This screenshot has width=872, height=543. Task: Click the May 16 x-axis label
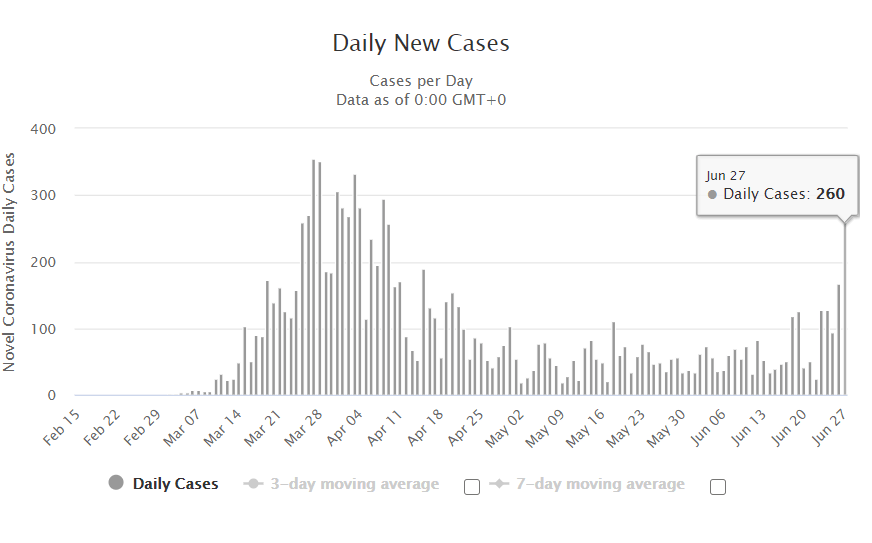click(586, 427)
